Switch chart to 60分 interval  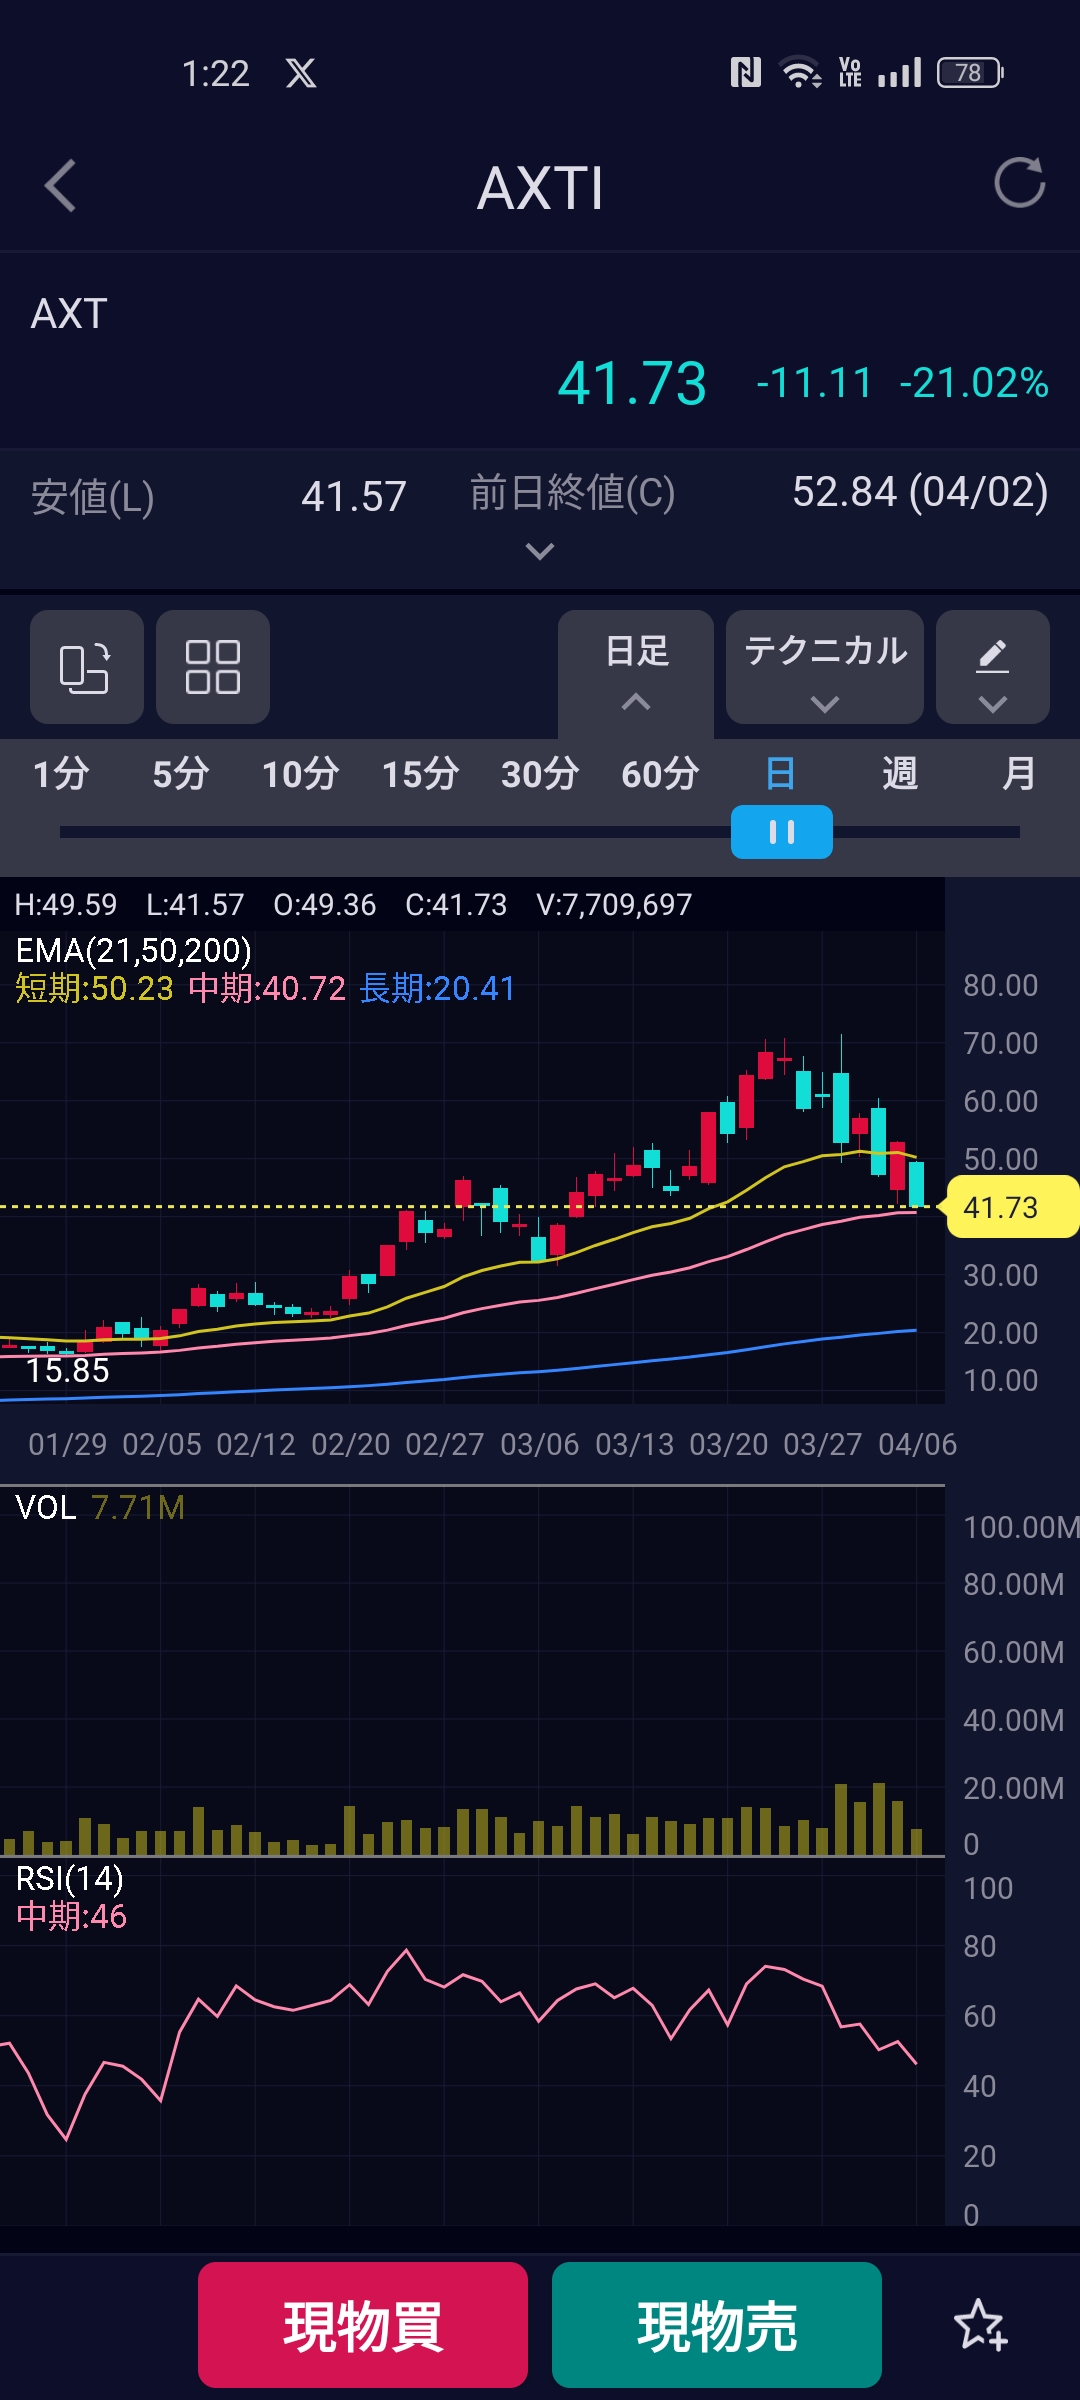point(660,774)
